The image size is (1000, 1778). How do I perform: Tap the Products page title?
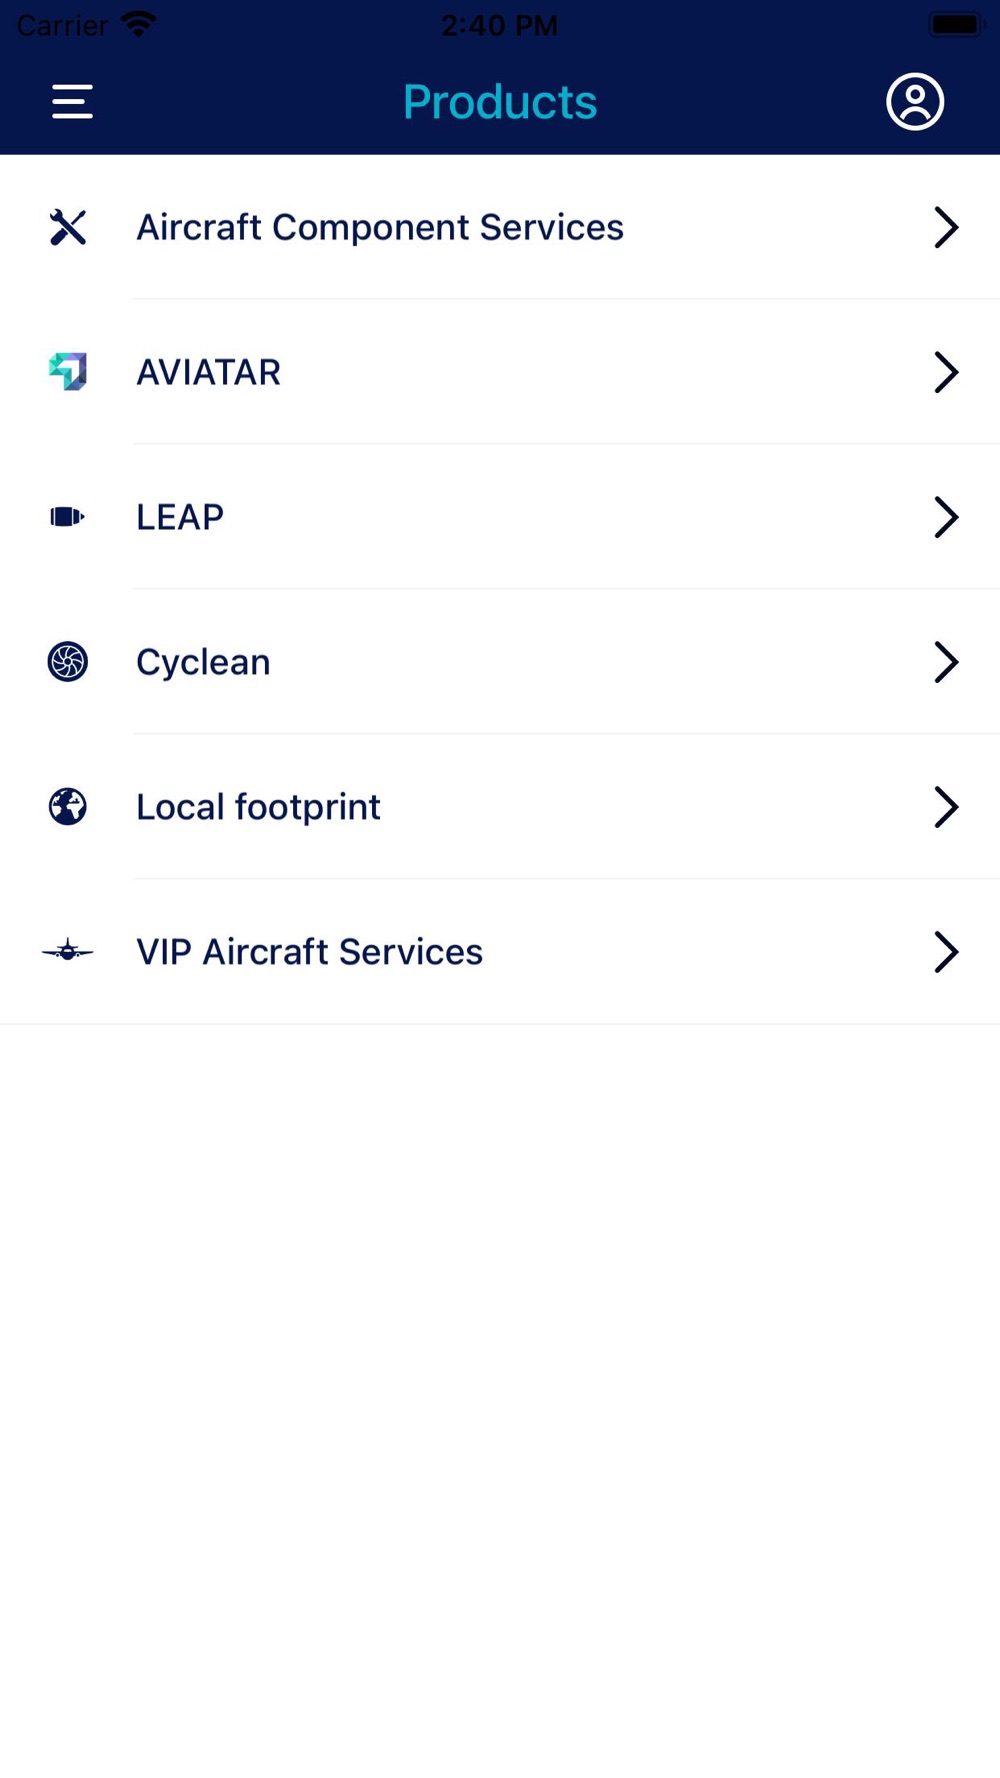pyautogui.click(x=500, y=102)
